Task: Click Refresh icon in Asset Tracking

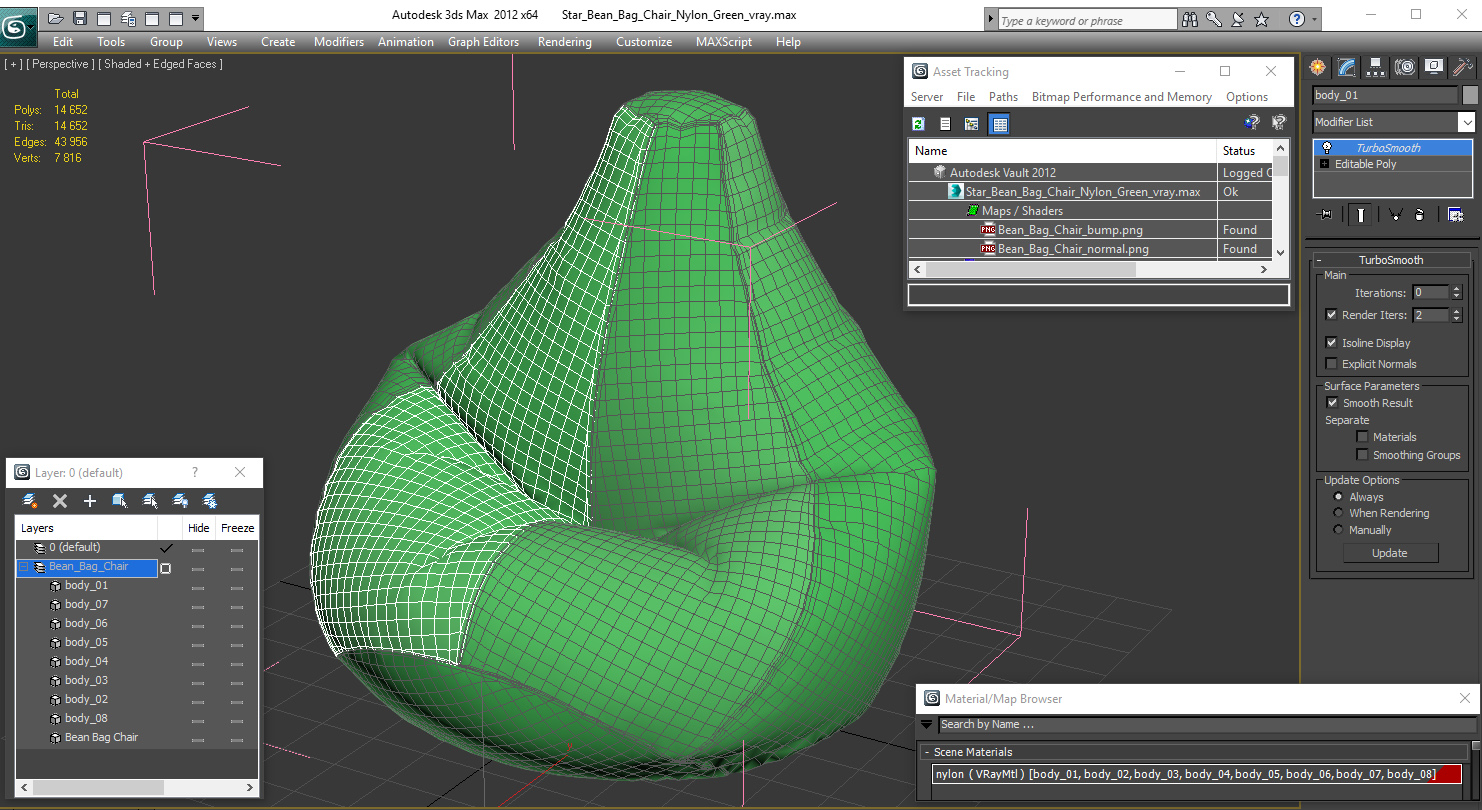Action: point(919,124)
